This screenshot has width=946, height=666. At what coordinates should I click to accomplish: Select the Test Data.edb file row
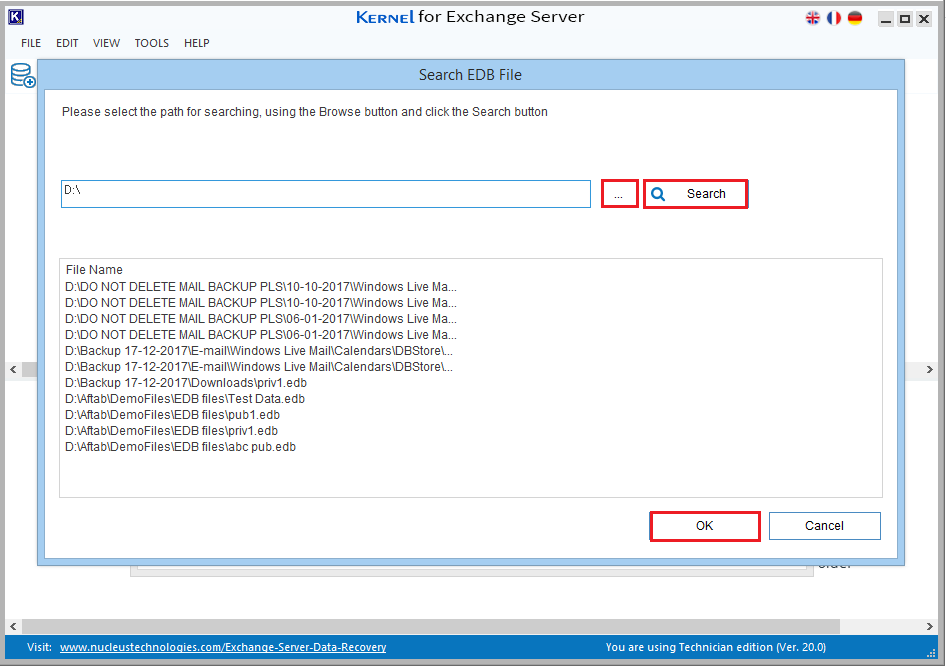[185, 399]
